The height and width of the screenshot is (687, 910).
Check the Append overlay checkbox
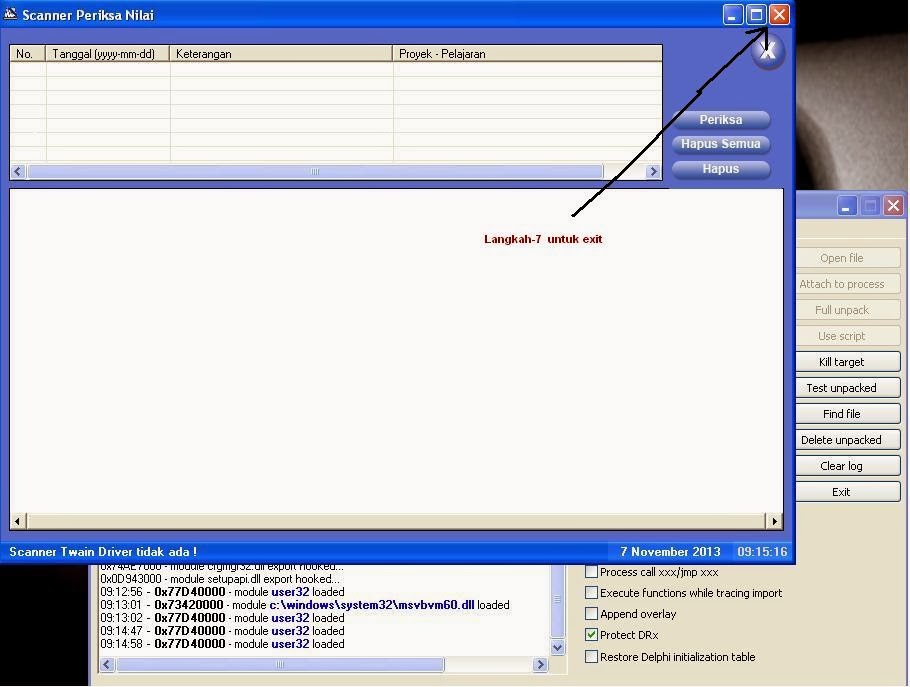(590, 614)
